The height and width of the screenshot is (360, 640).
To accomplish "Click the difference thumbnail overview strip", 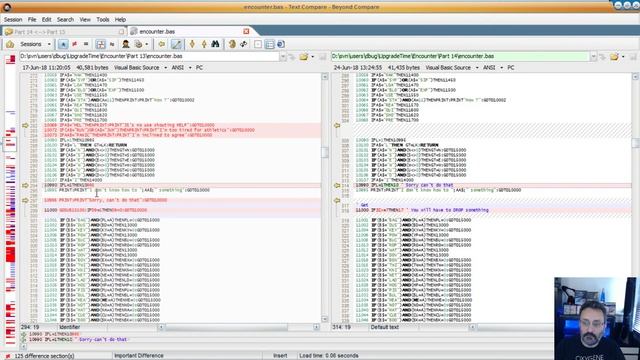I will (x=10, y=200).
